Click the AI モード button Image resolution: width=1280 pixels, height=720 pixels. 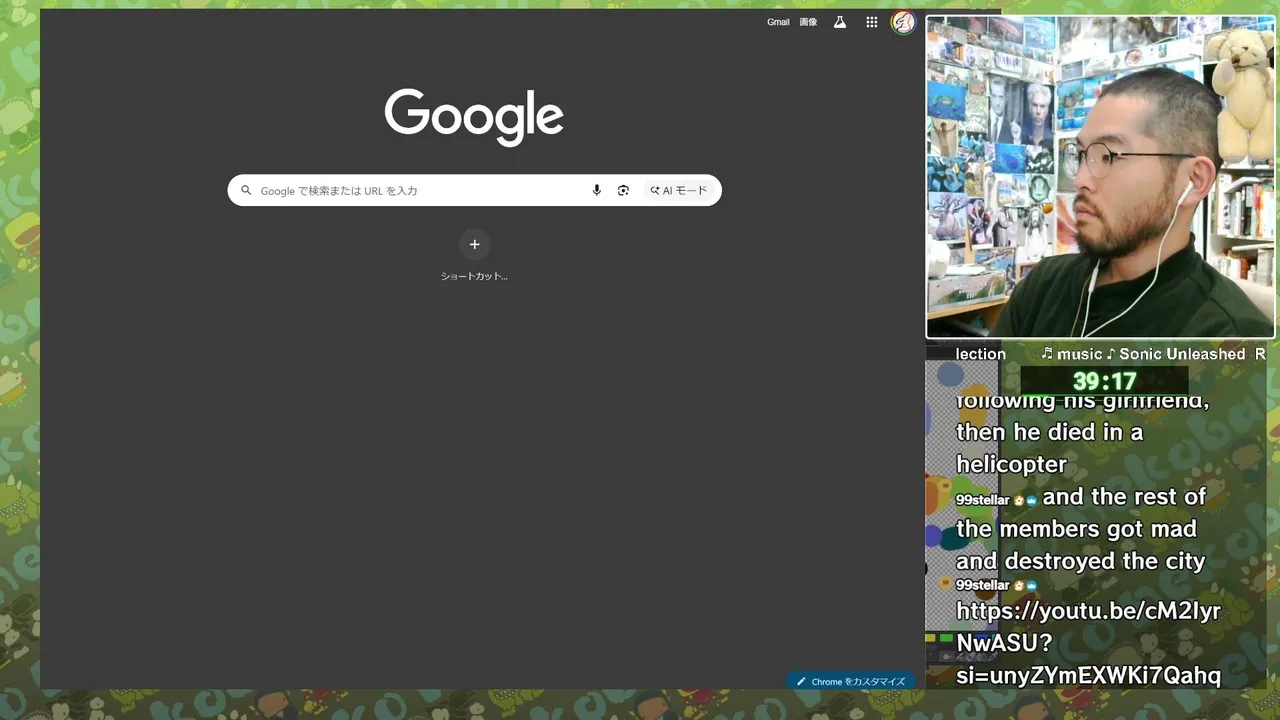coord(679,190)
